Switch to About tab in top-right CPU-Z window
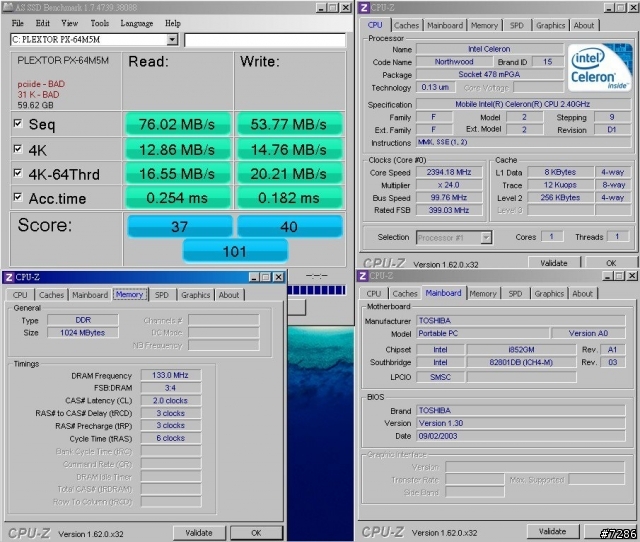 click(584, 25)
